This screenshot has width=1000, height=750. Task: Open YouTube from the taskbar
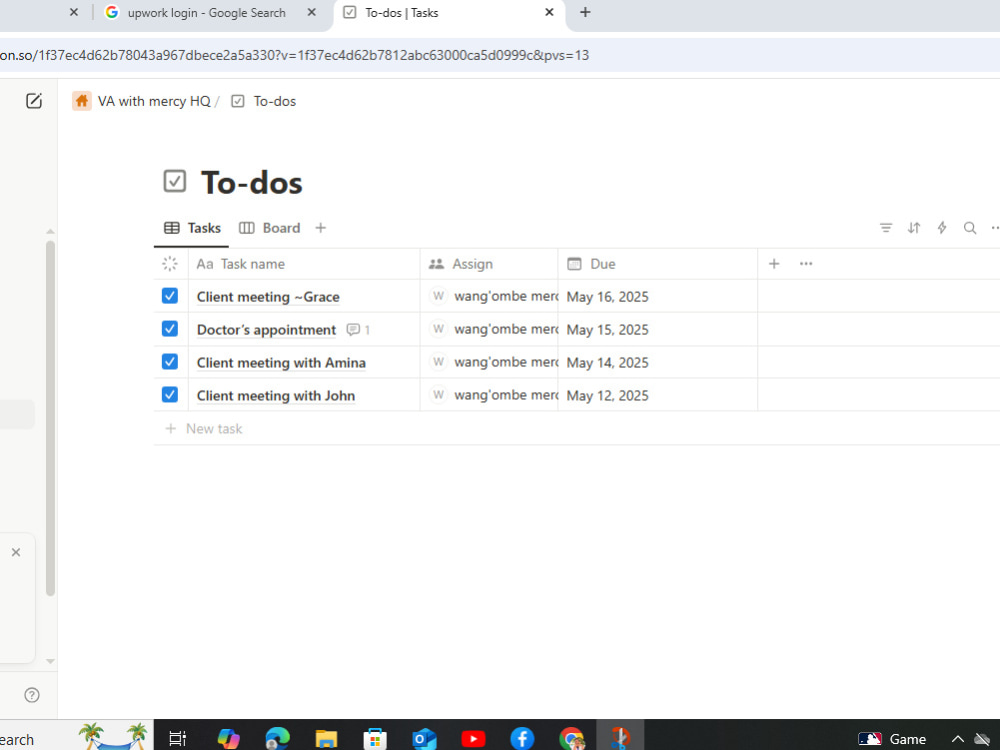coord(473,739)
